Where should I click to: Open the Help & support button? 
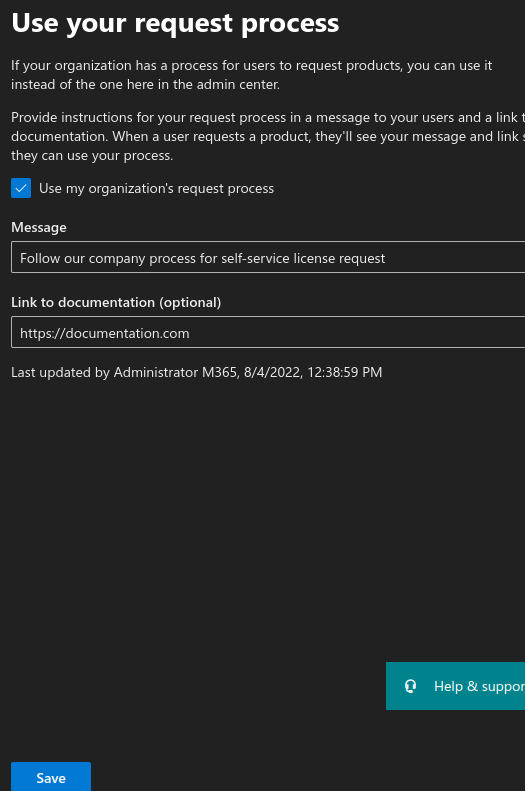[x=455, y=686]
